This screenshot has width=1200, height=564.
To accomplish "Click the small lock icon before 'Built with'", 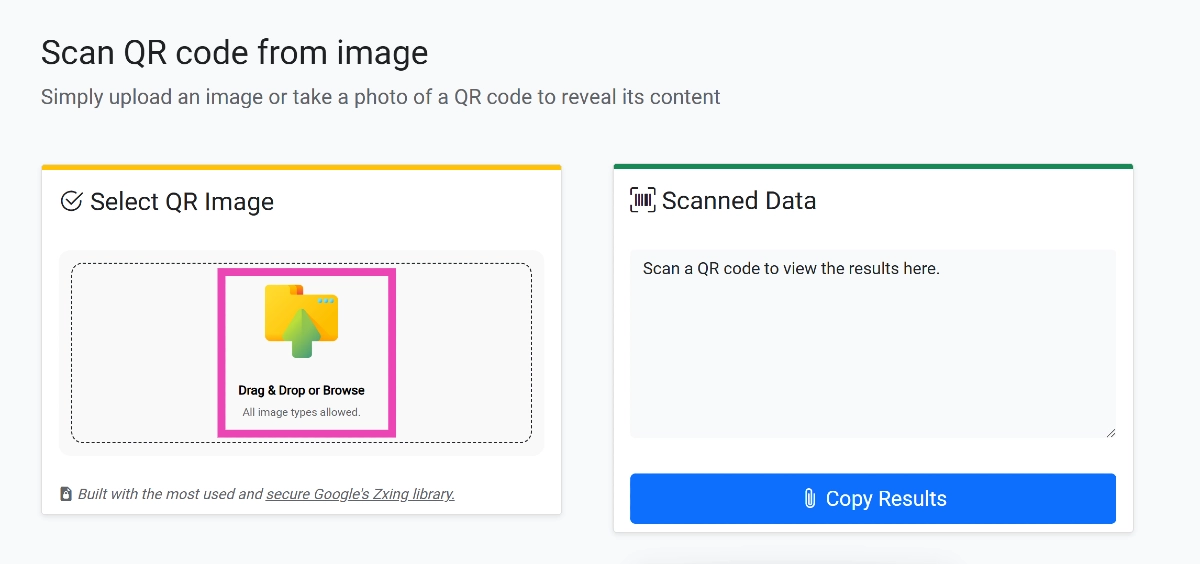I will (x=66, y=494).
